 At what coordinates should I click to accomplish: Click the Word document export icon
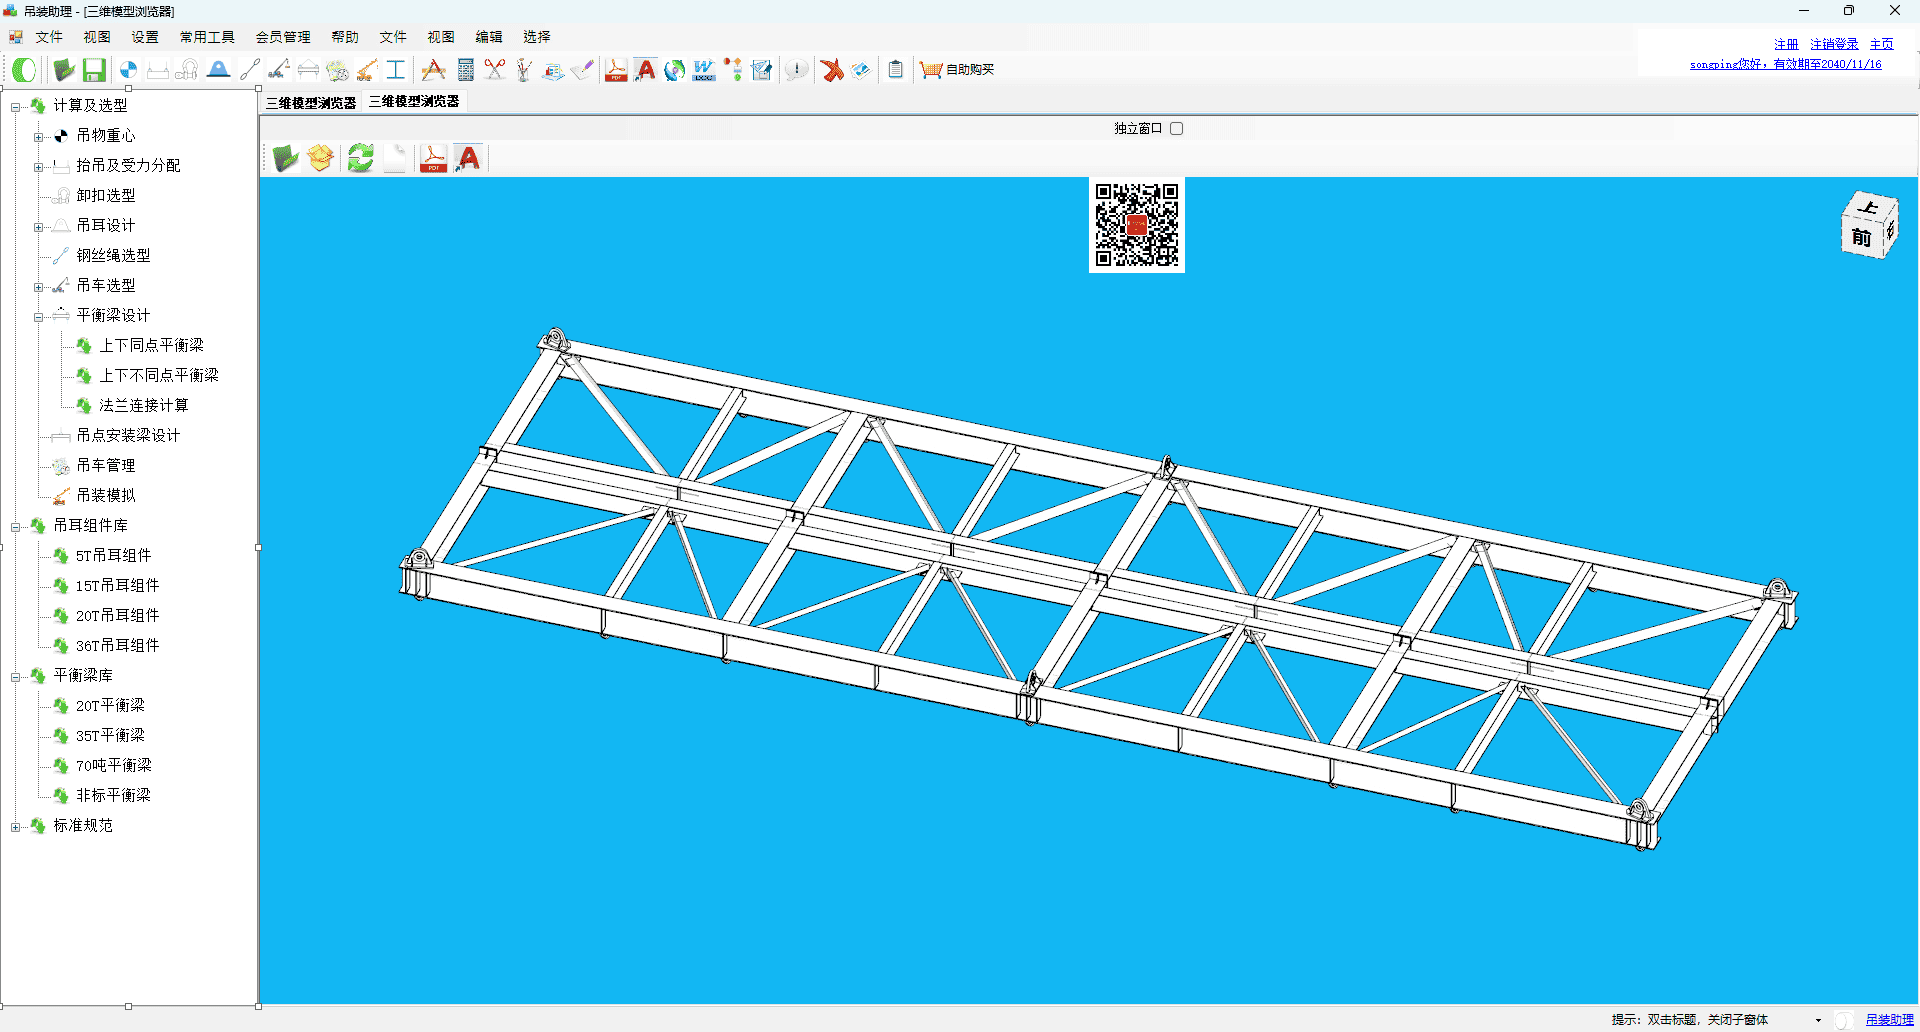pos(704,70)
